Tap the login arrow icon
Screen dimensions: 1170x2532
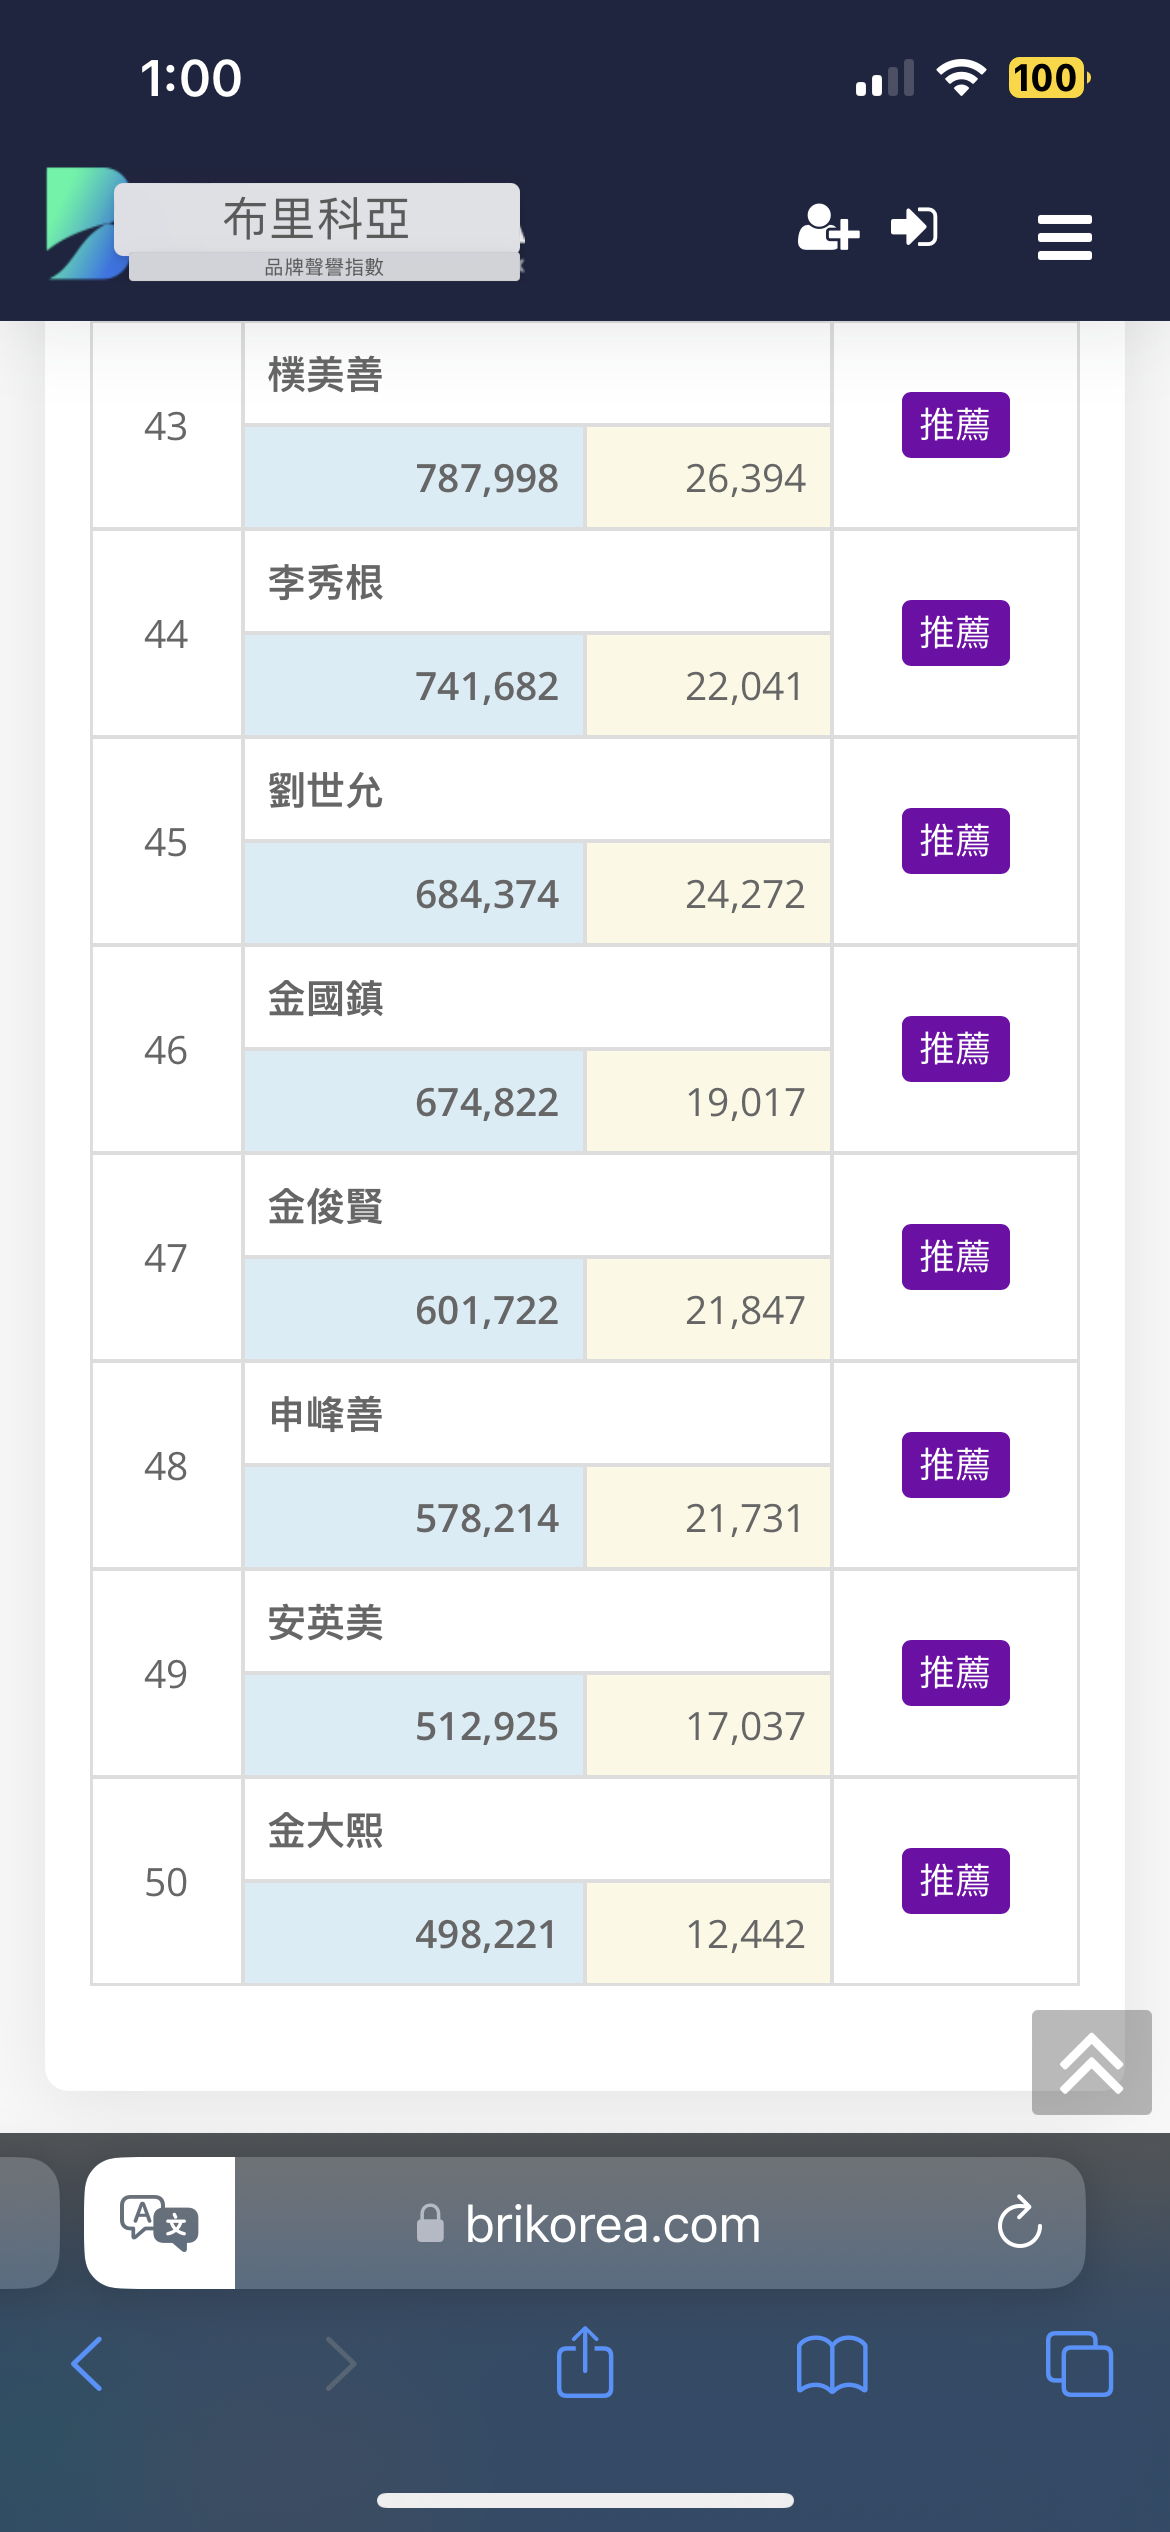pyautogui.click(x=914, y=227)
